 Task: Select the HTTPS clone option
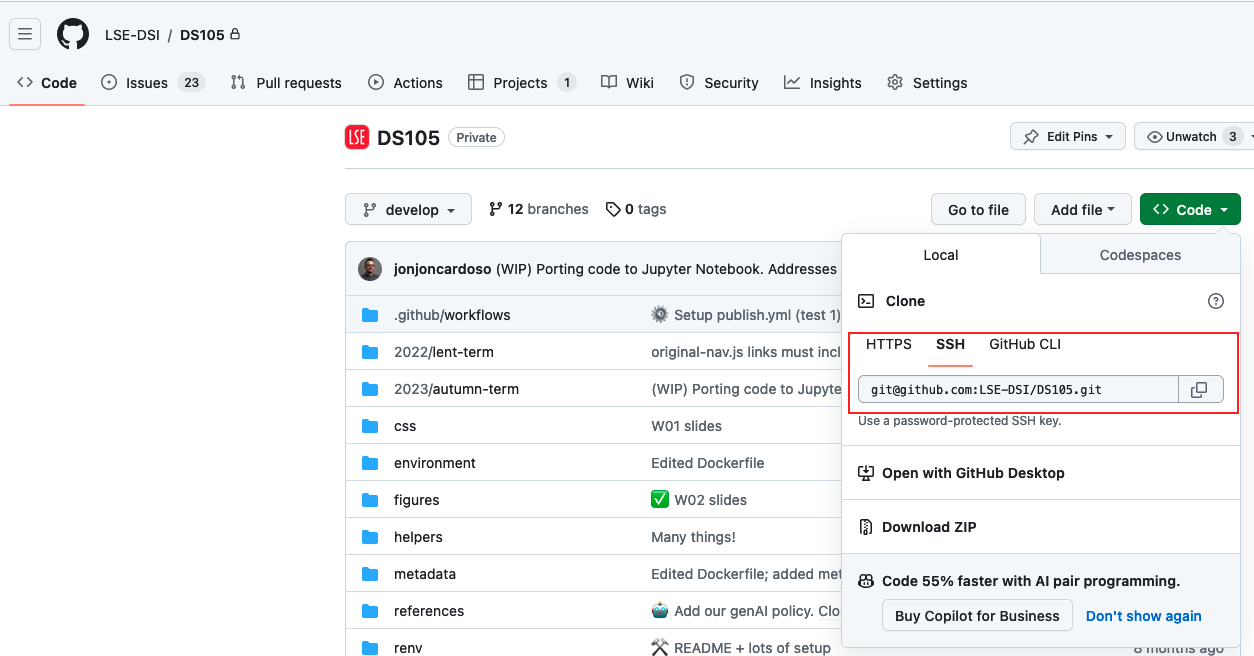tap(889, 345)
